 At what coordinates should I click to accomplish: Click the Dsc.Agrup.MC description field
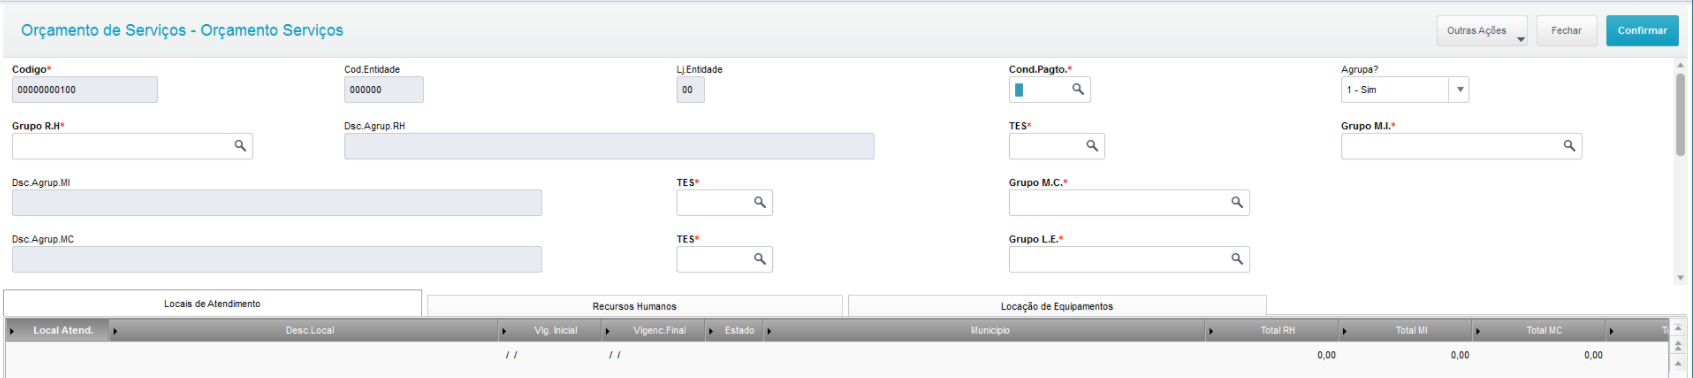point(277,259)
